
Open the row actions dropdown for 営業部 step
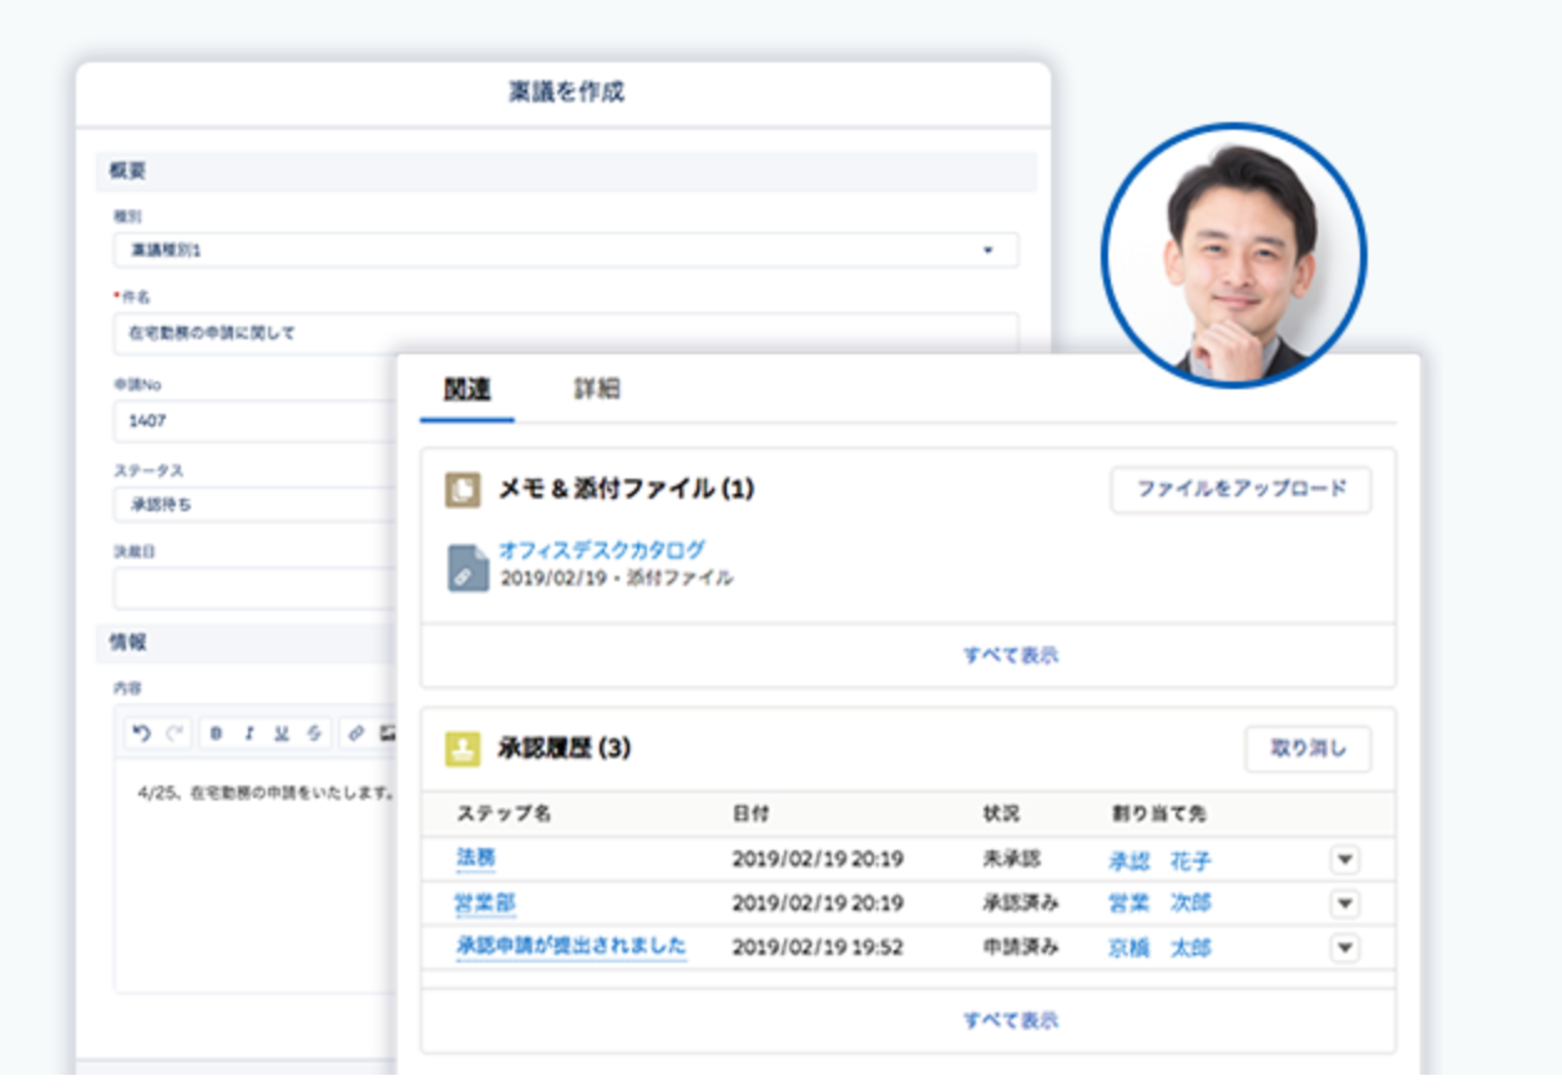point(1345,903)
